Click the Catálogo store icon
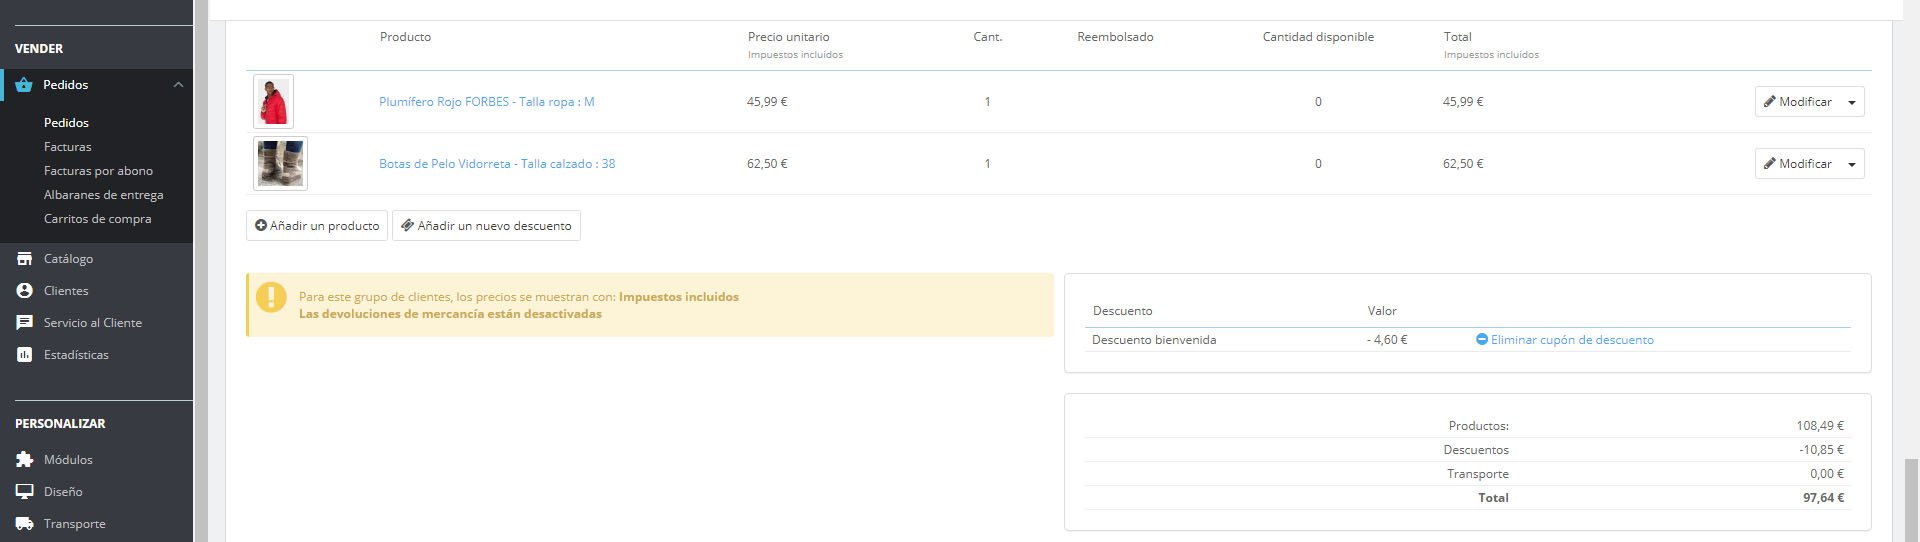 tap(24, 259)
